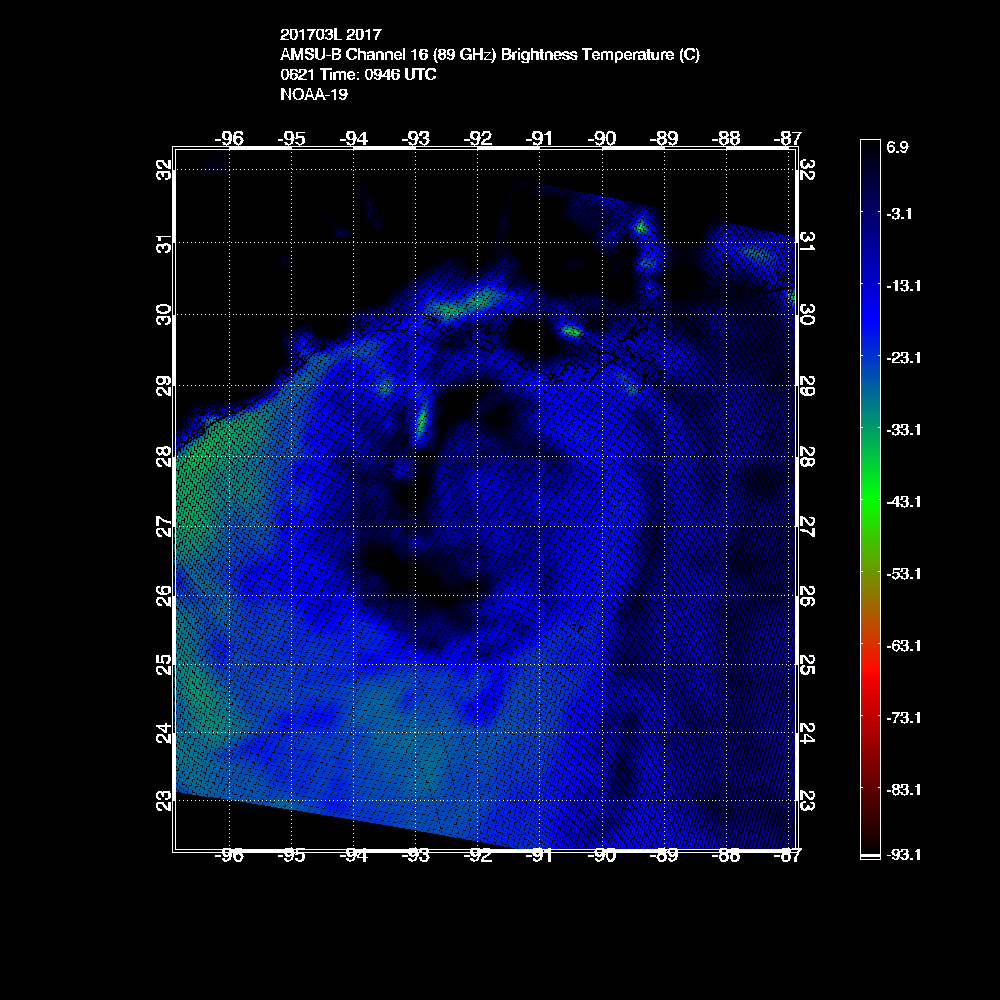Click the -90 label on the top axis
This screenshot has height=1000, width=1000.
point(602,138)
